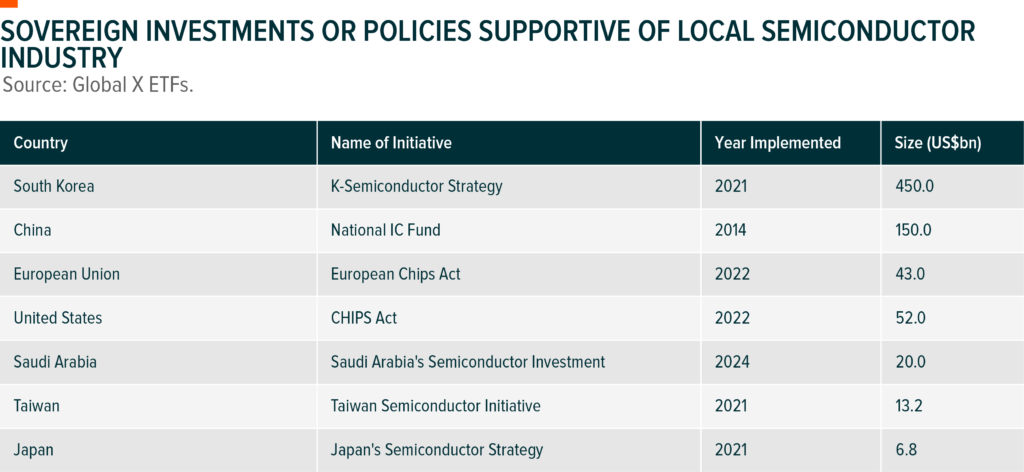Click the Saudi Arabia's Semiconductor Investment cell
The height and width of the screenshot is (472, 1024).
pos(467,362)
